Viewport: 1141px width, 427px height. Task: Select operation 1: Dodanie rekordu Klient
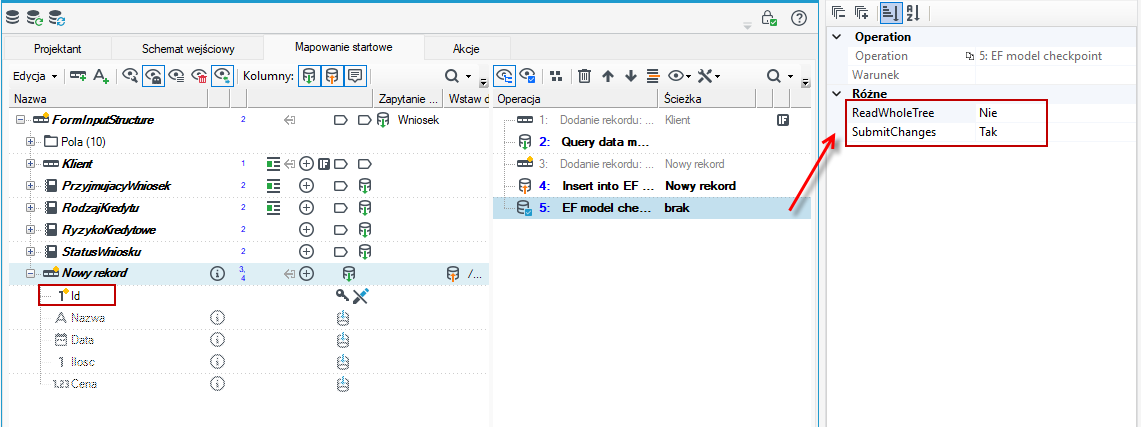651,120
